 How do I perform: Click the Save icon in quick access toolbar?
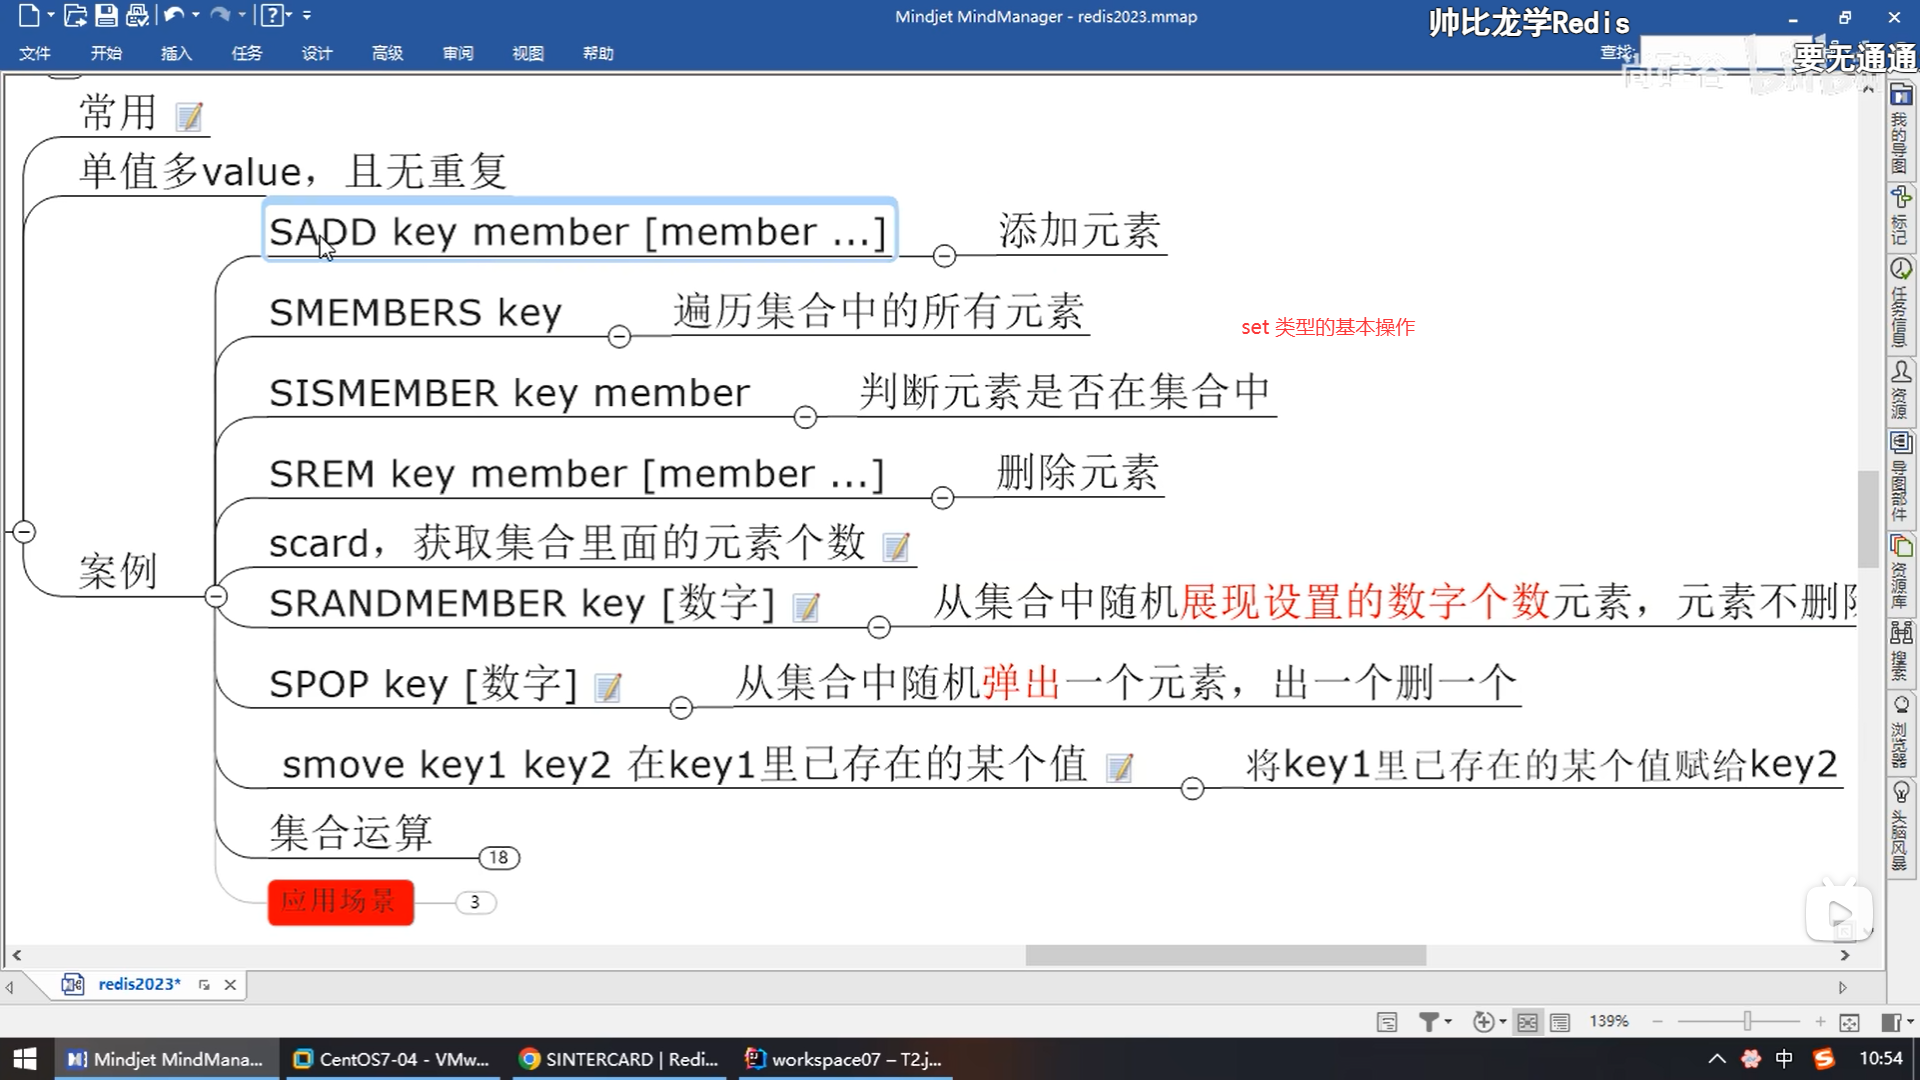coord(106,16)
